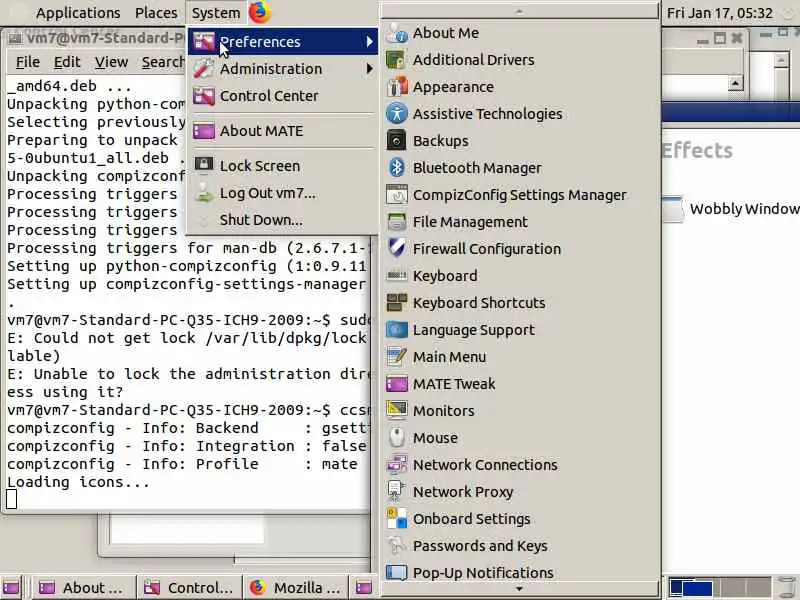Open the Monitors icon
Viewport: 800px width, 600px height.
click(397, 410)
